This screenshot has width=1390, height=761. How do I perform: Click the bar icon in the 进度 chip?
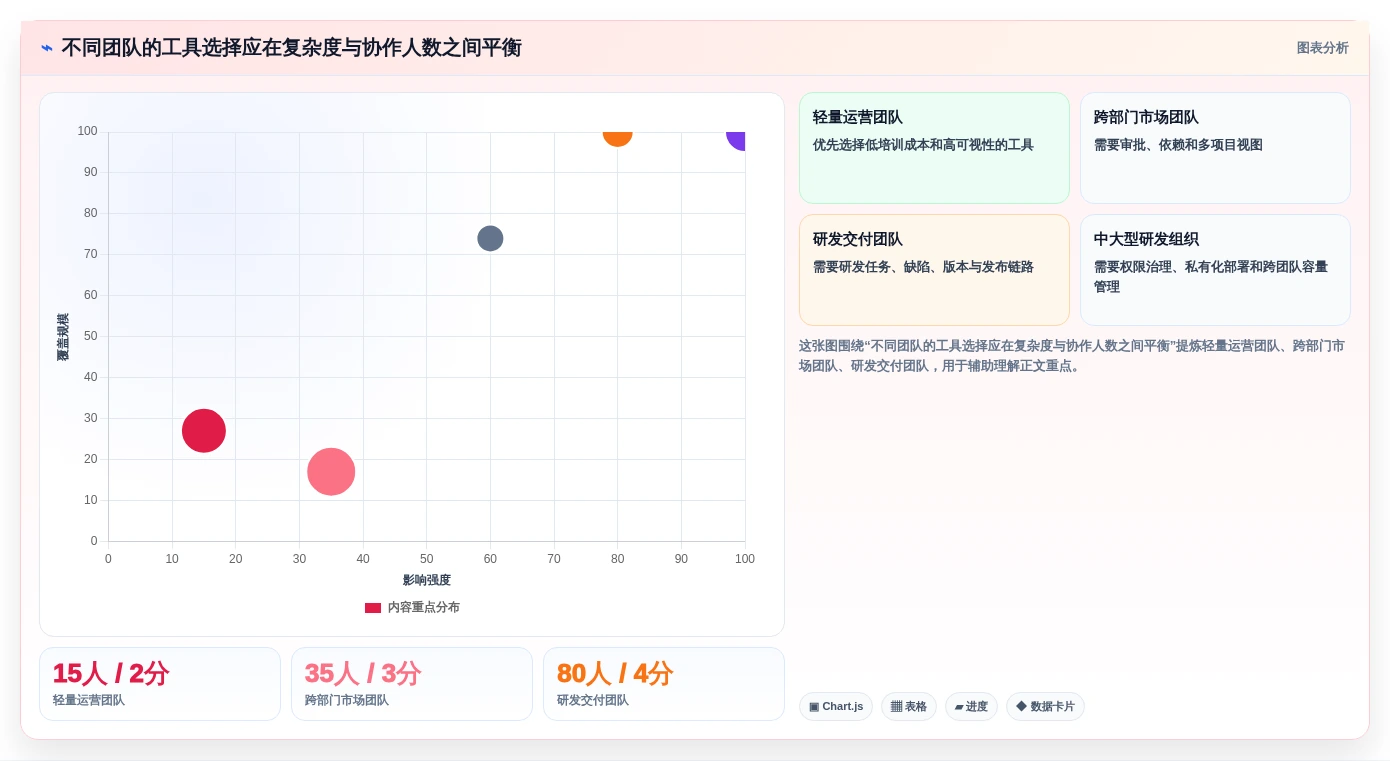click(959, 707)
